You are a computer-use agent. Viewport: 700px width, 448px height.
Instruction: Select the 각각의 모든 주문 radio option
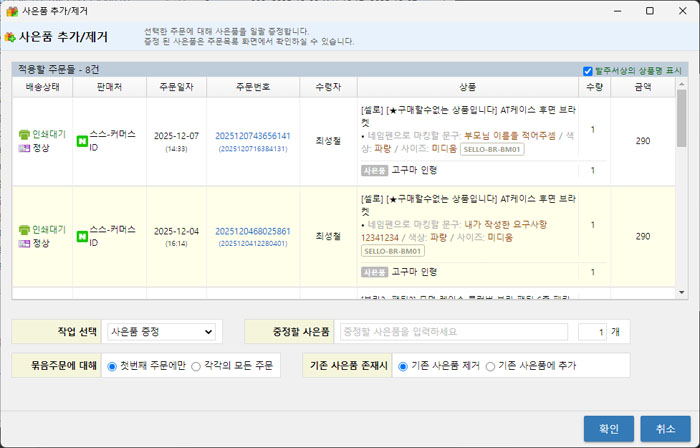coord(196,366)
